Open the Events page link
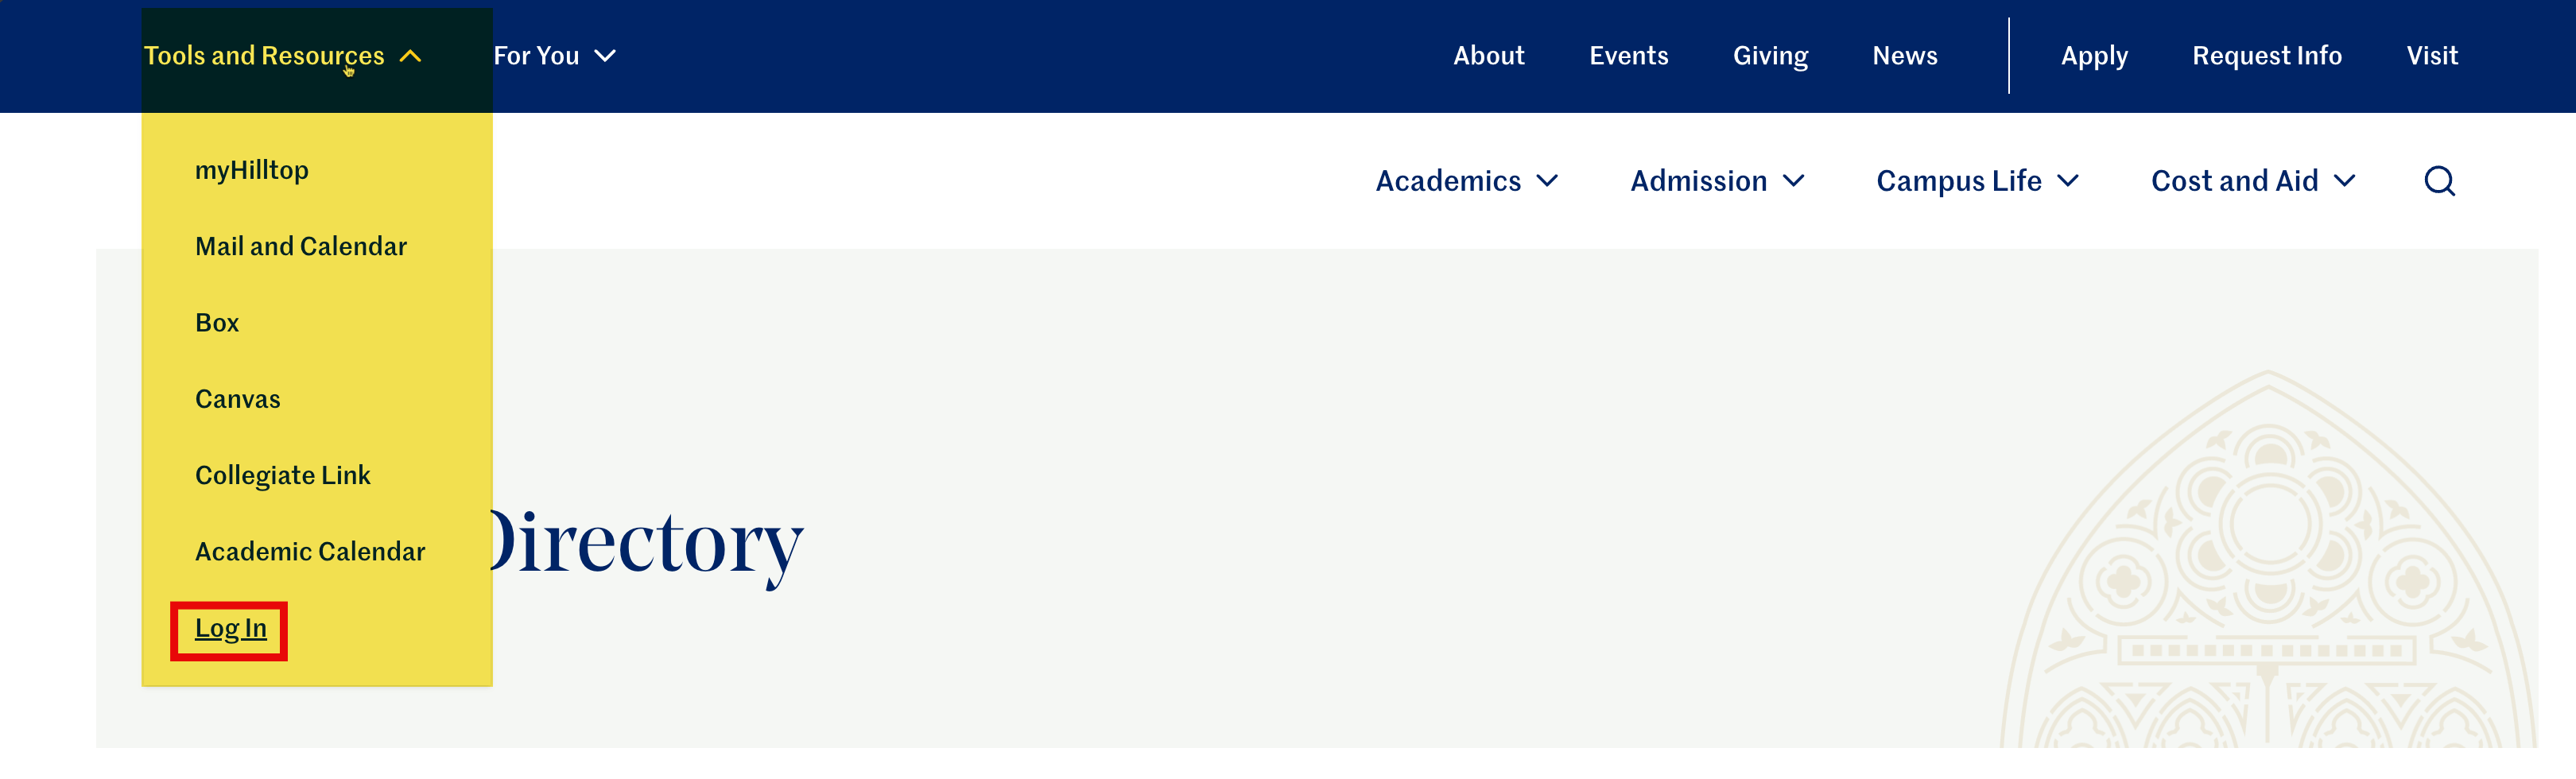 coord(1628,56)
